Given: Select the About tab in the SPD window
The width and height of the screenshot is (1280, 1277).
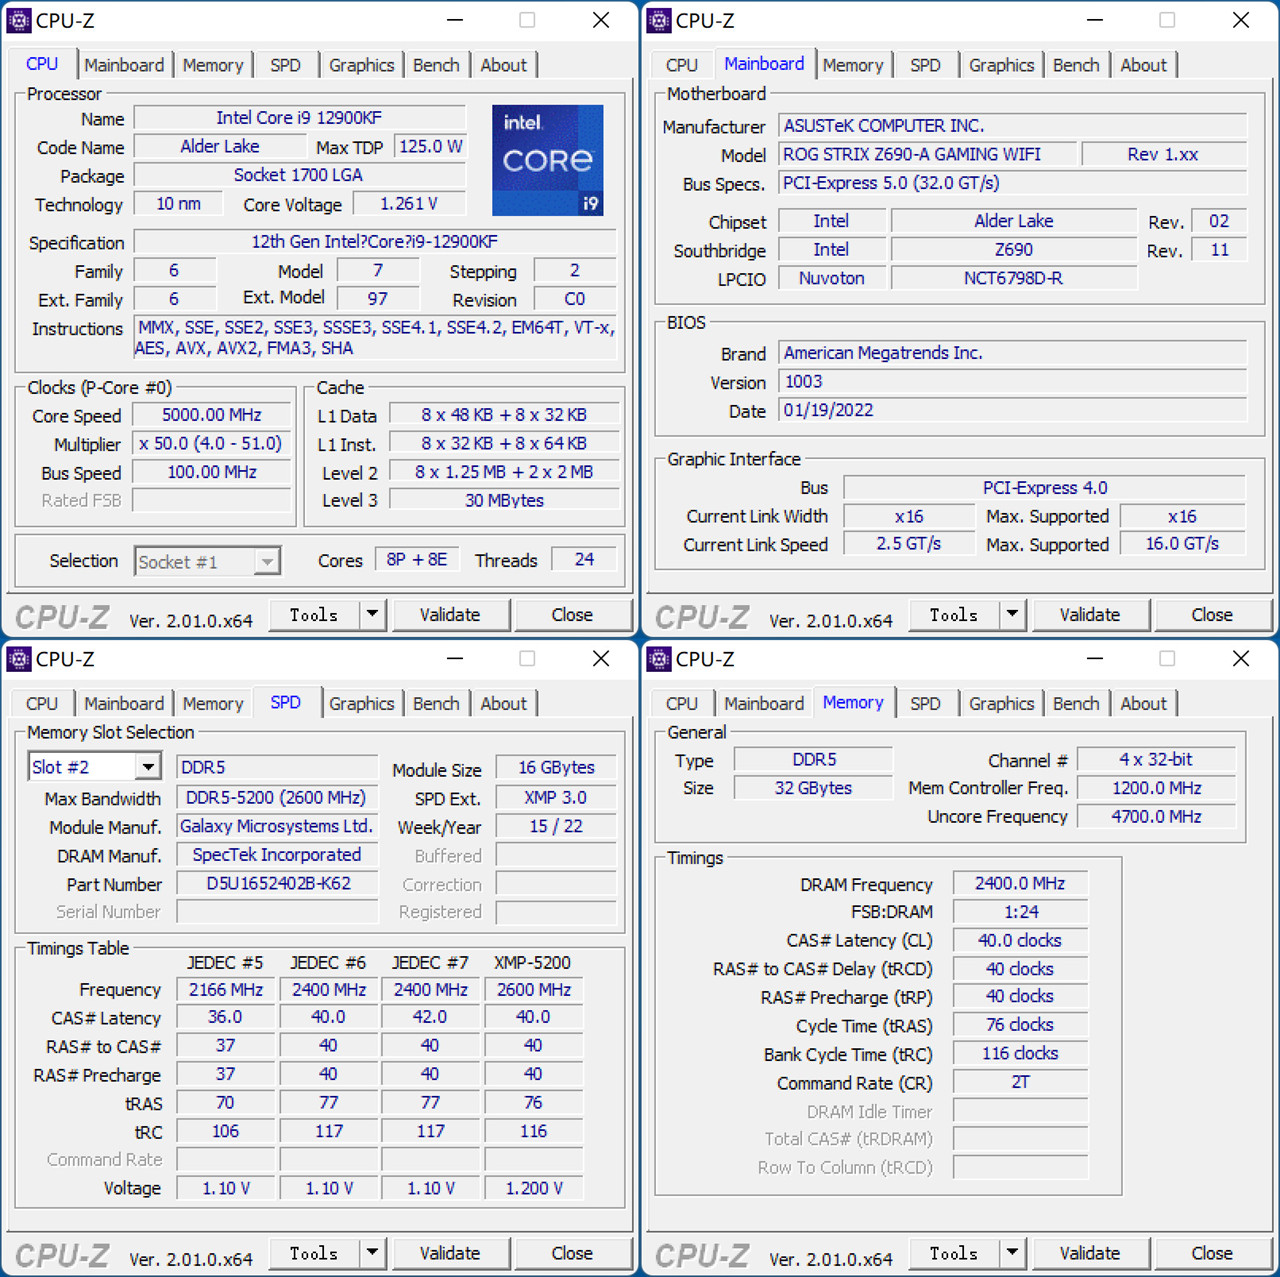Looking at the screenshot, I should point(504,703).
